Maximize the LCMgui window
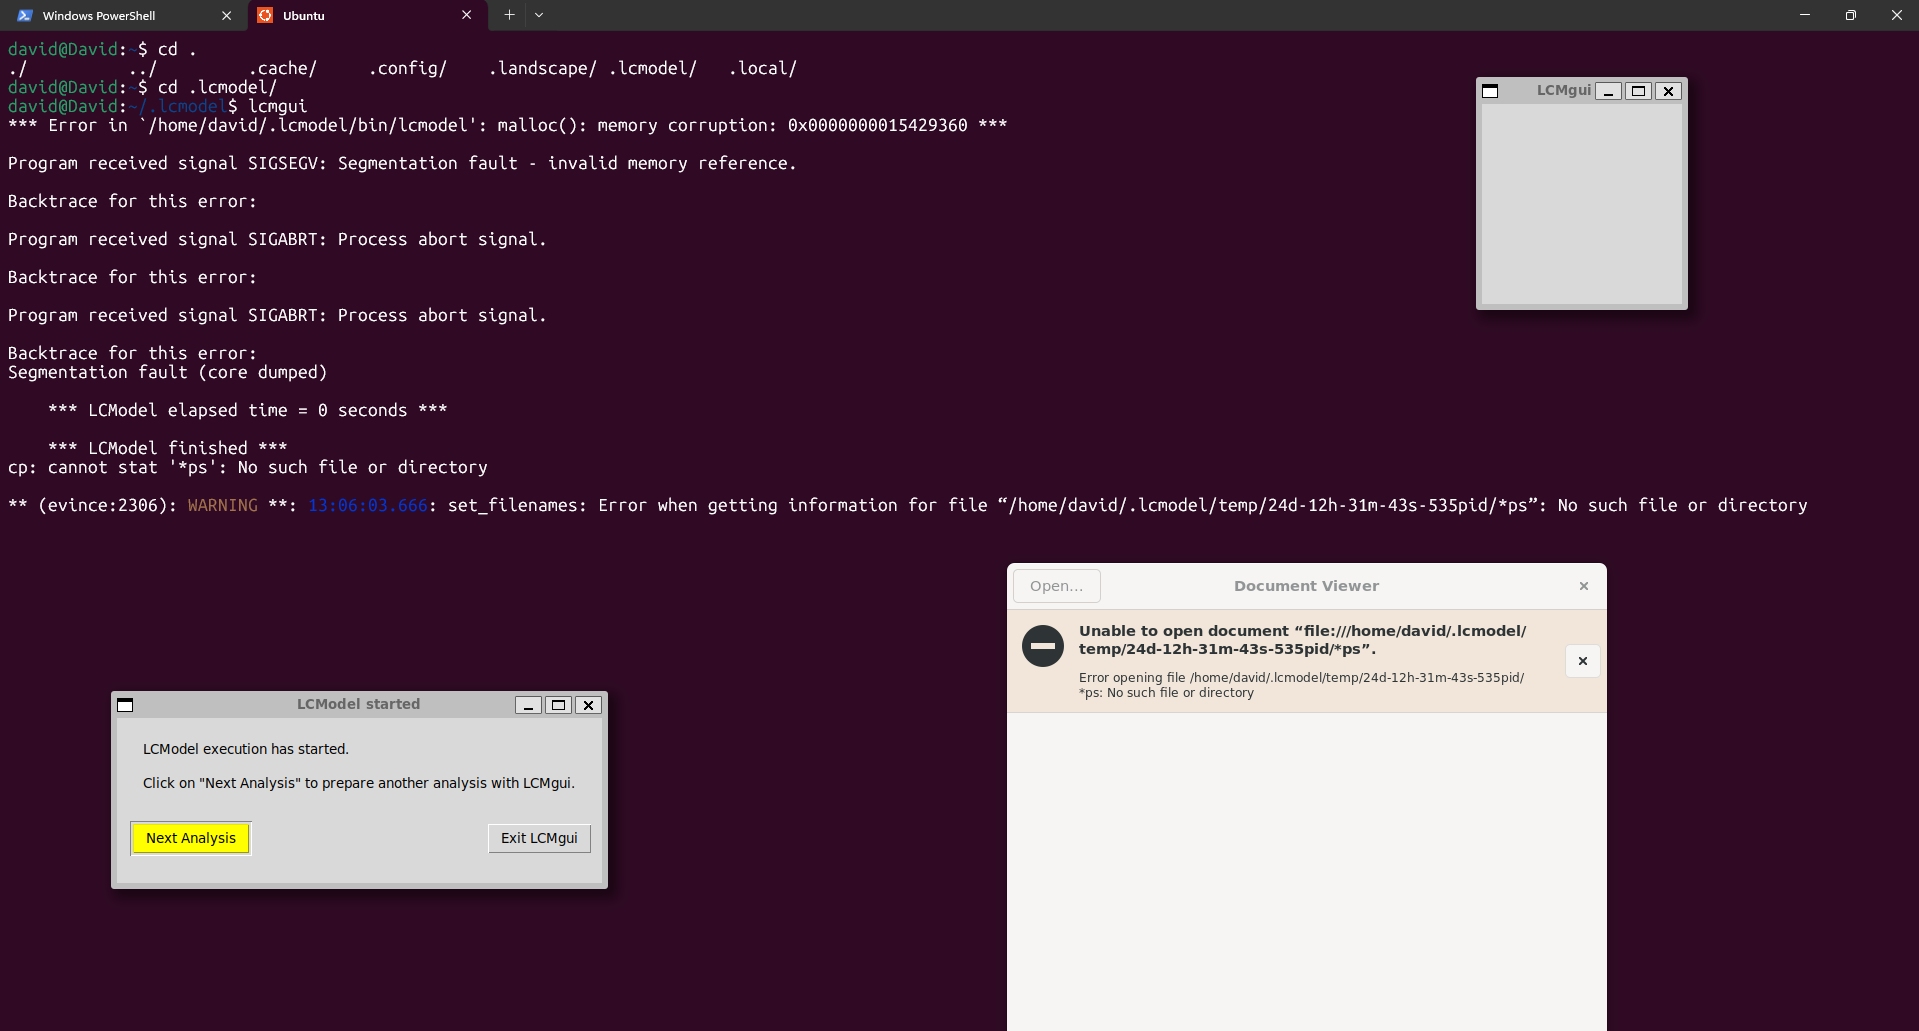Image resolution: width=1919 pixels, height=1031 pixels. pos(1638,91)
